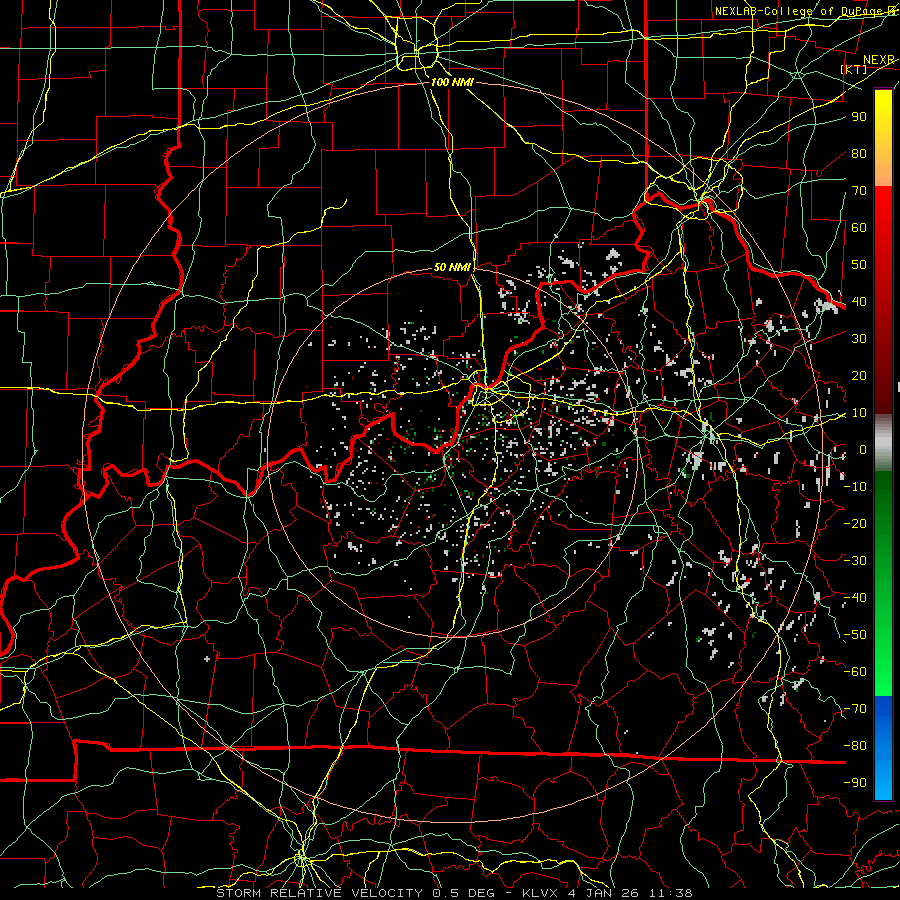900x900 pixels.
Task: Click the -10 knot scale label
Action: (x=855, y=487)
